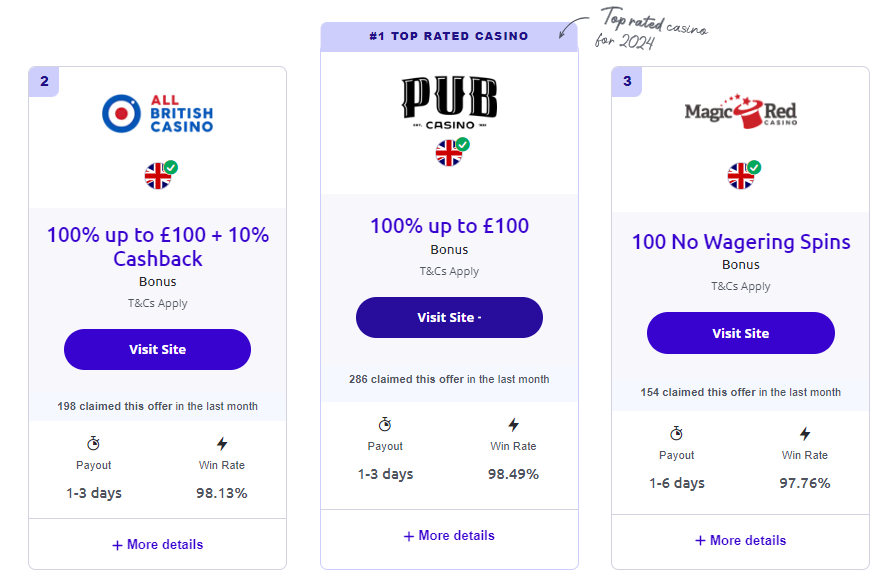This screenshot has height=585, width=885.
Task: Click the All British Casino logo
Action: (157, 113)
